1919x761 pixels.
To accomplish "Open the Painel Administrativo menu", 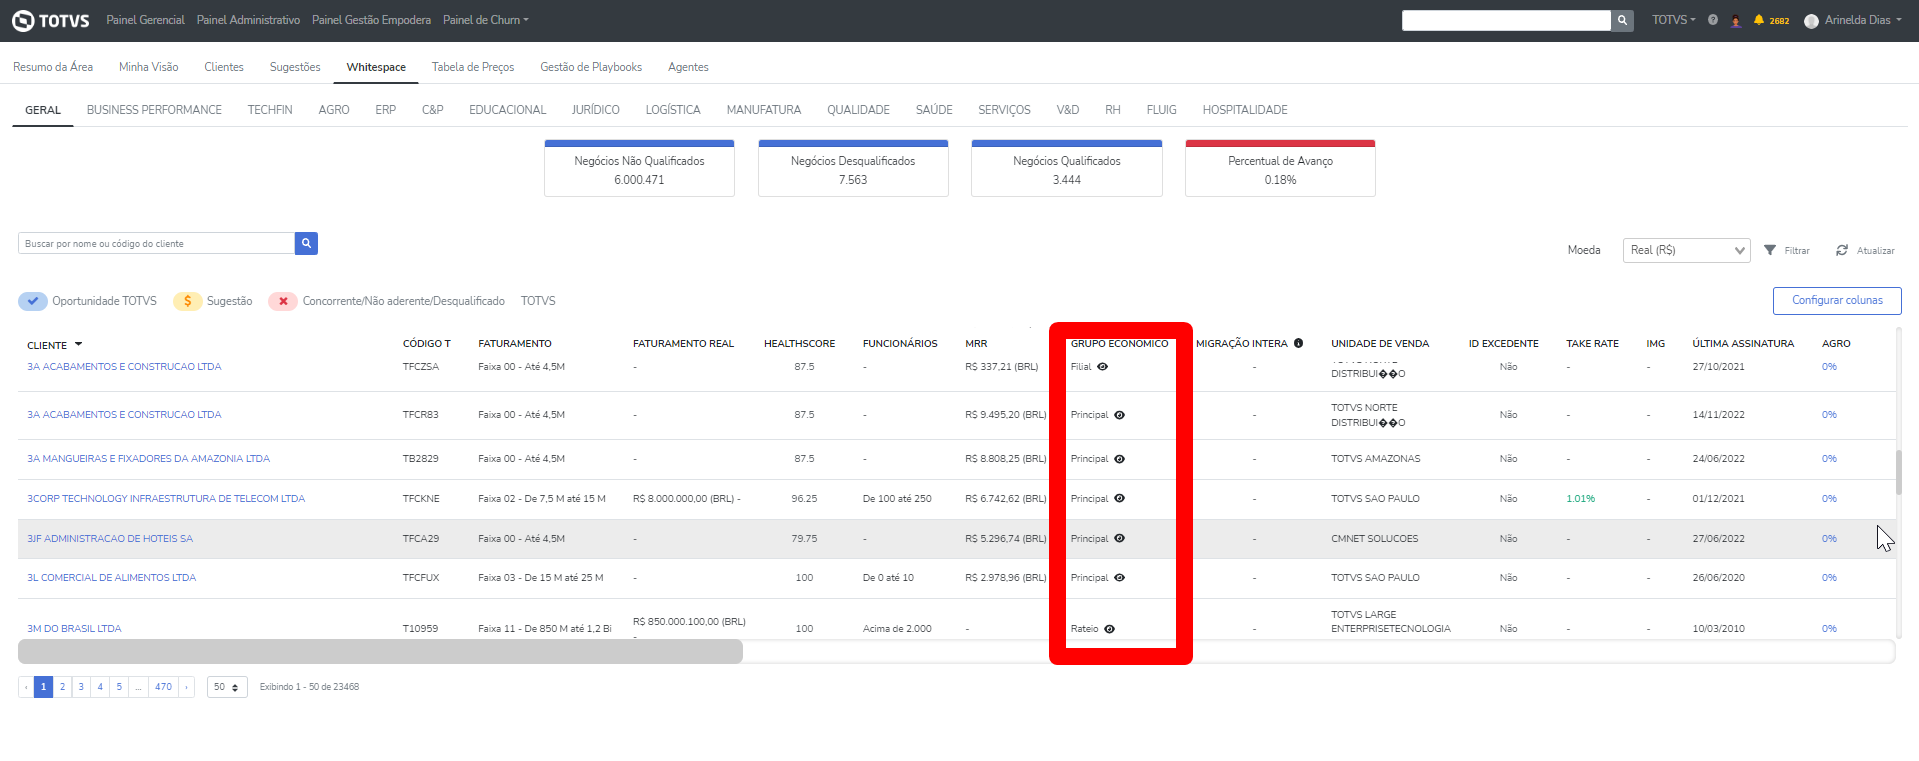I will tap(248, 20).
